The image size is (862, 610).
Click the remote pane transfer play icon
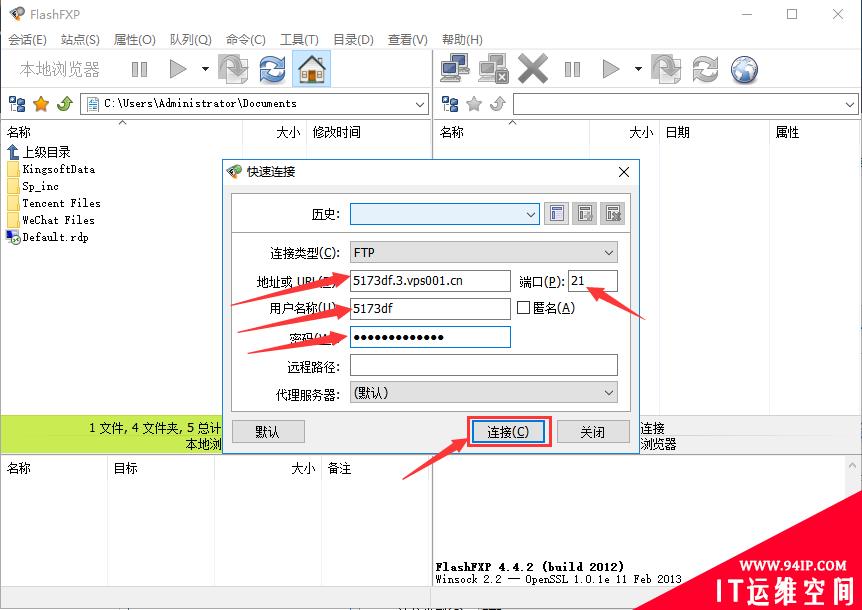pos(611,69)
